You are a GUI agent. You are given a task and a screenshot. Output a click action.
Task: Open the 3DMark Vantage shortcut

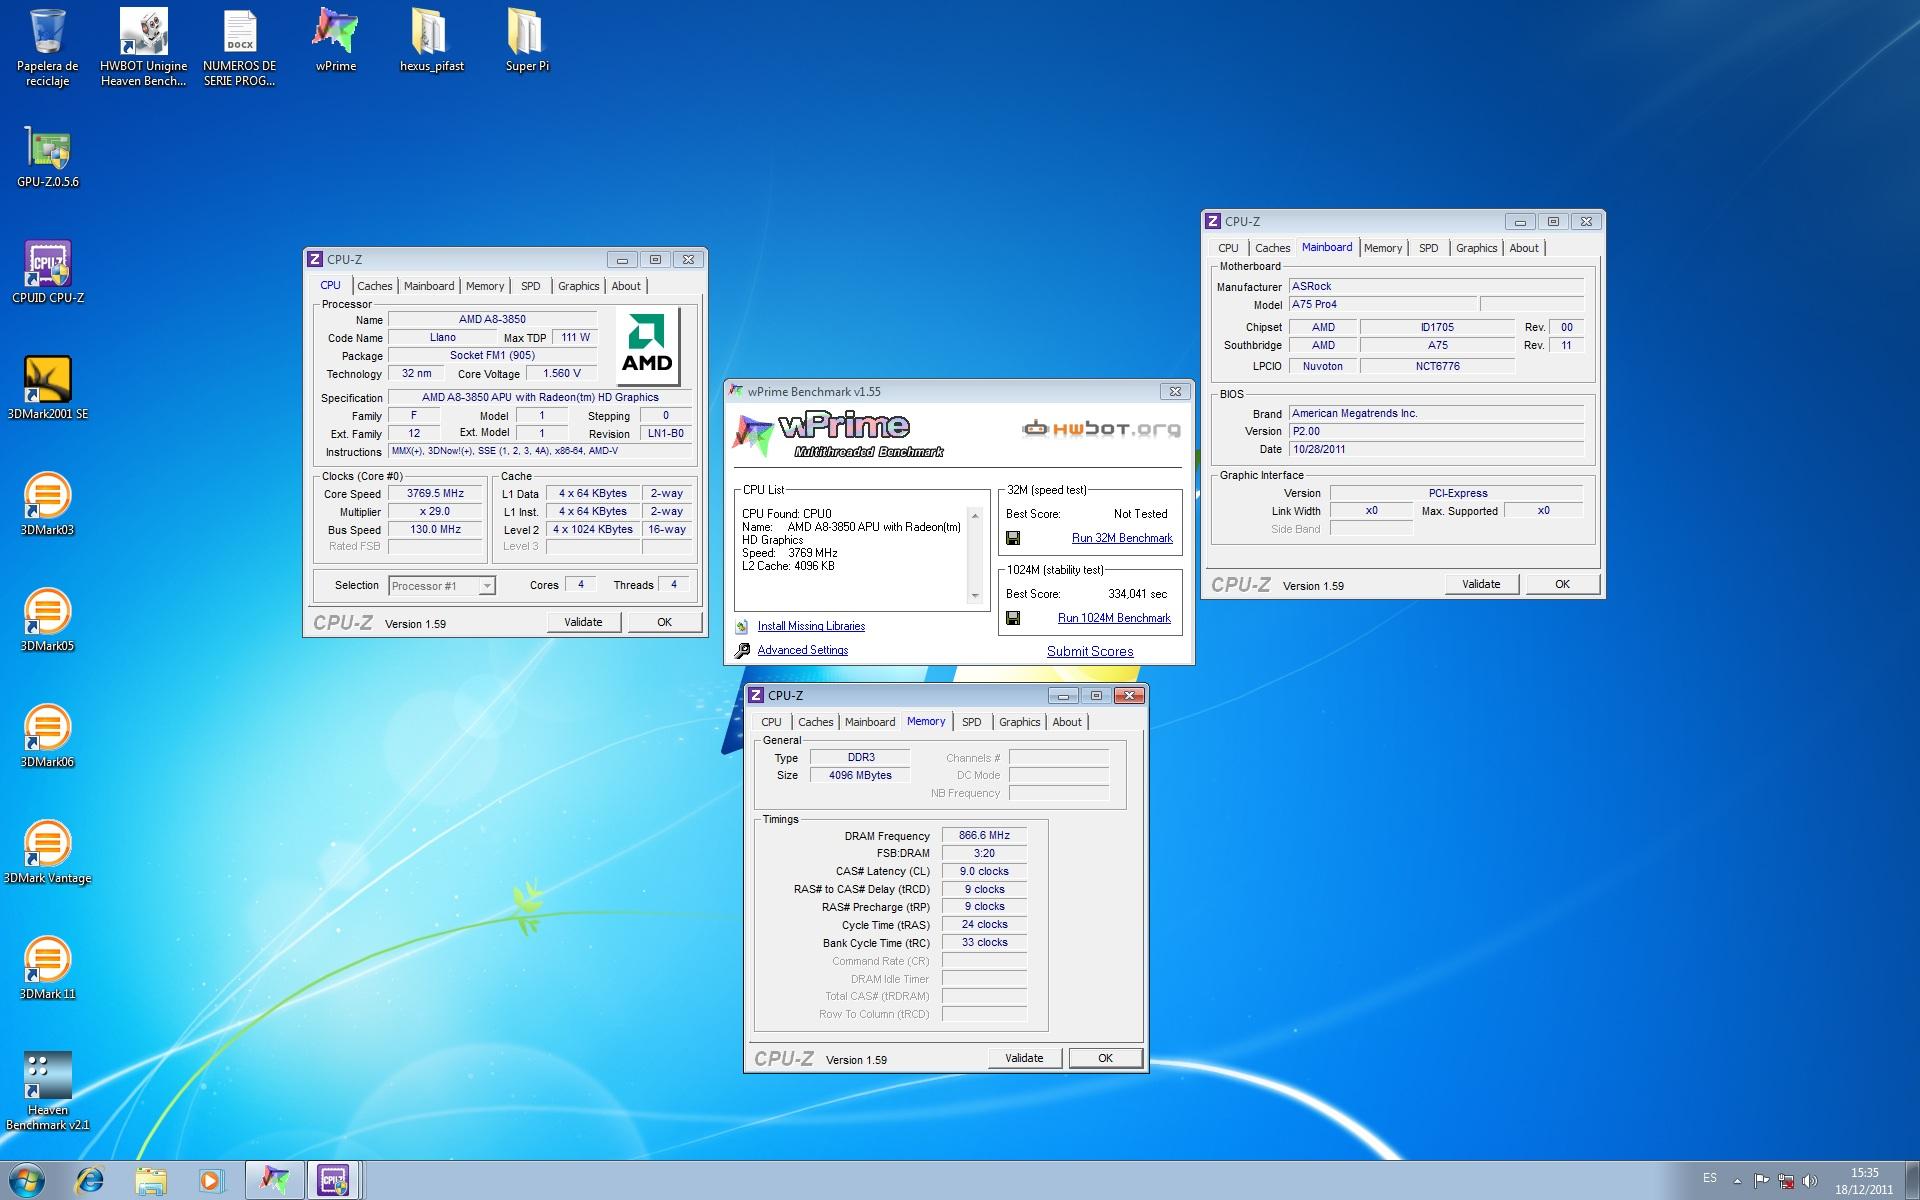pos(47,852)
